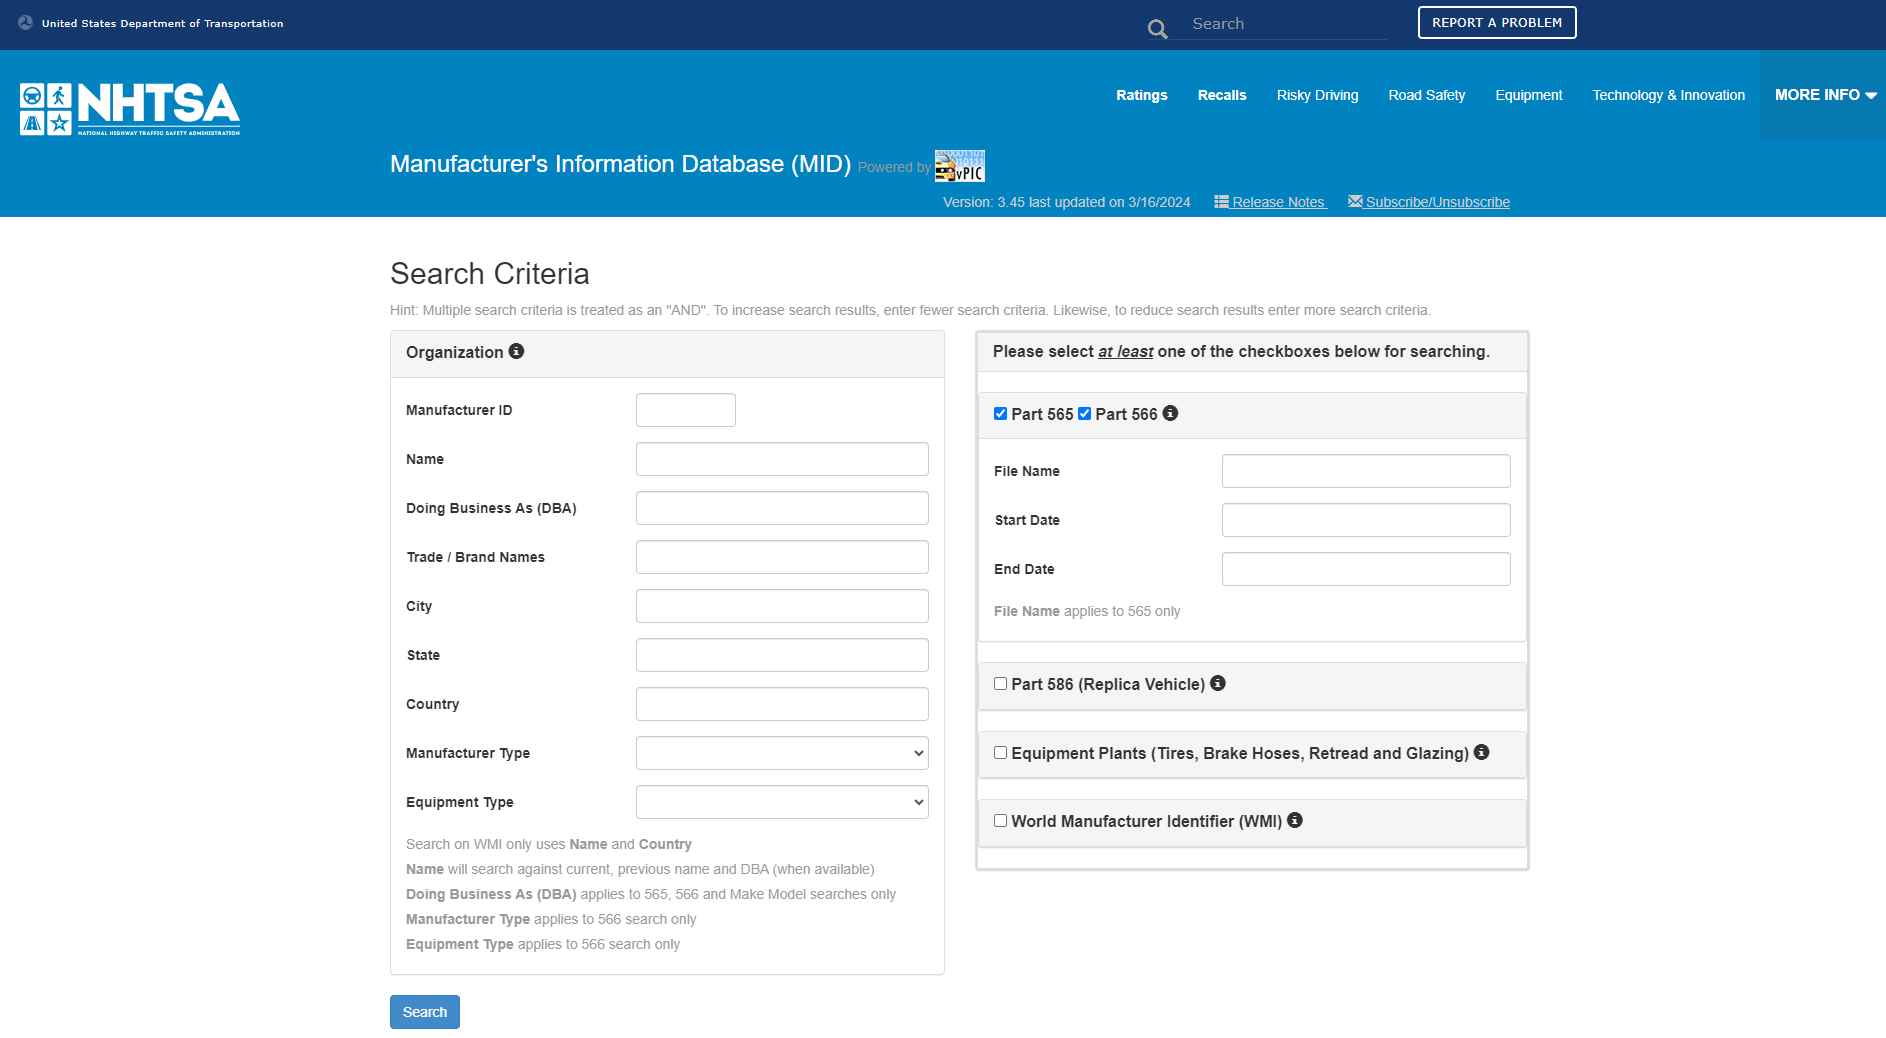Click the Manufacturer ID input field
Screen dimensions: 1886x1038
tap(685, 410)
